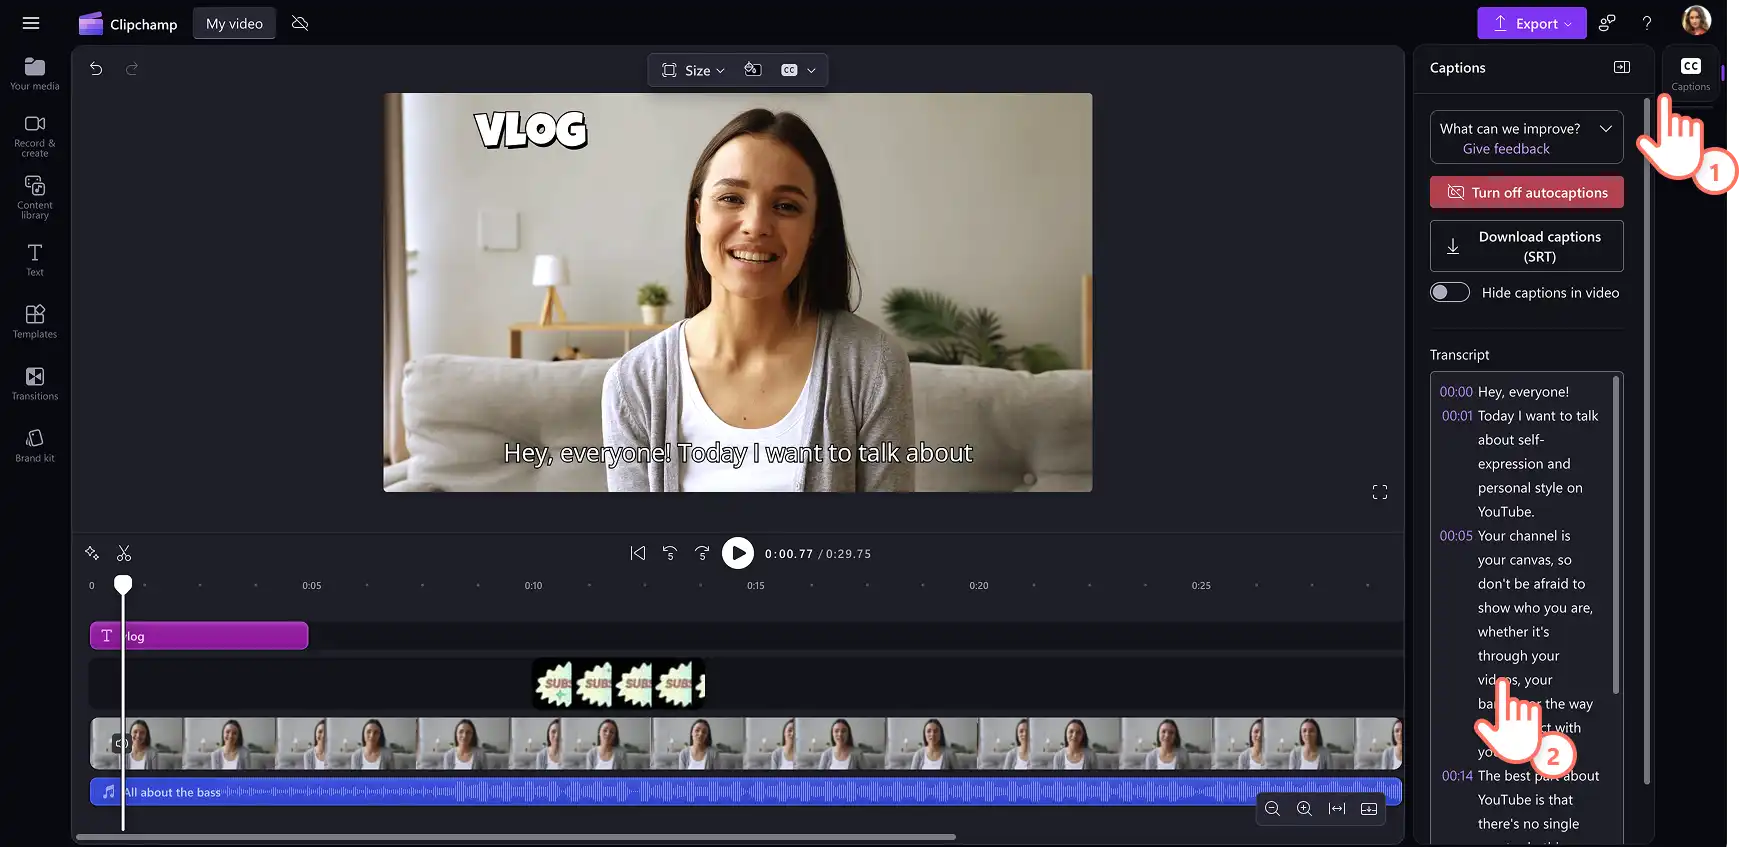Image resolution: width=1739 pixels, height=847 pixels.
Task: Click the caption text in the video preview
Action: click(x=738, y=453)
